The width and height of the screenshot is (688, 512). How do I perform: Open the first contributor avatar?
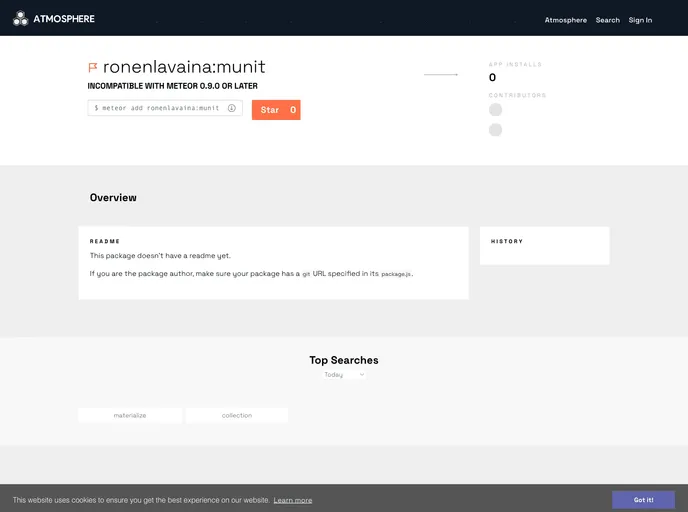tap(495, 110)
